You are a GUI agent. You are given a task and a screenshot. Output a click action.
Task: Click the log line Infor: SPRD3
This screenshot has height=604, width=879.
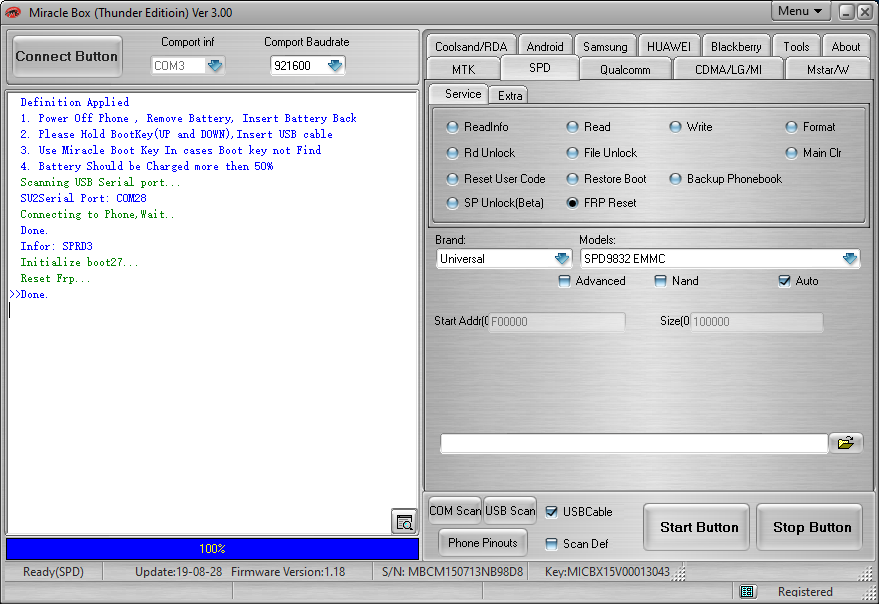(57, 246)
